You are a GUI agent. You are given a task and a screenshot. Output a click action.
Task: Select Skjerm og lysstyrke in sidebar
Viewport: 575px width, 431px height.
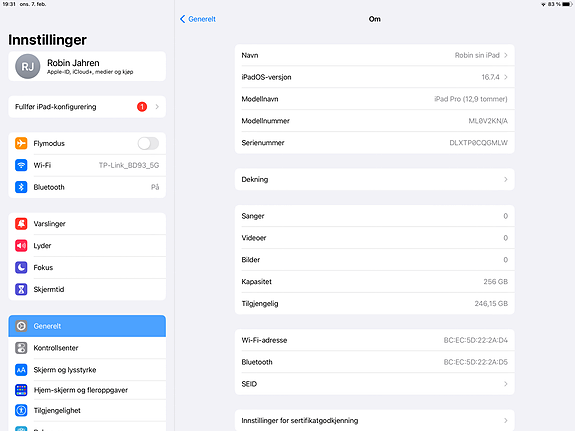(87, 370)
